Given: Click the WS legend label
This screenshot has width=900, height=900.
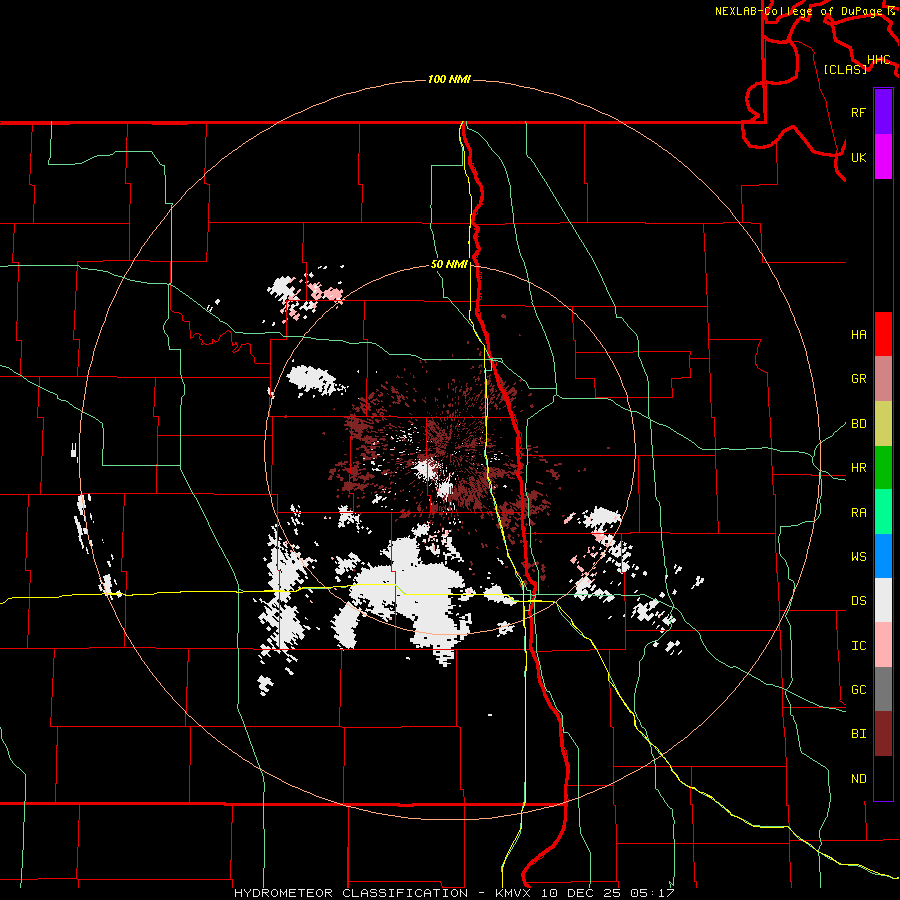Looking at the screenshot, I should pyautogui.click(x=859, y=557).
